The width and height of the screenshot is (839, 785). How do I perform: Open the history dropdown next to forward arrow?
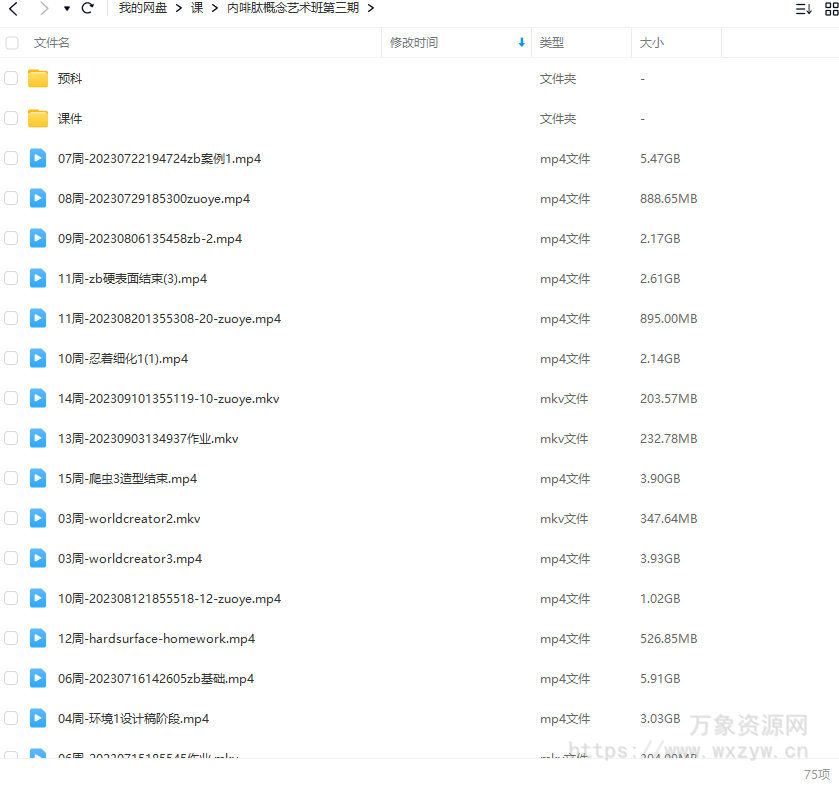click(65, 8)
